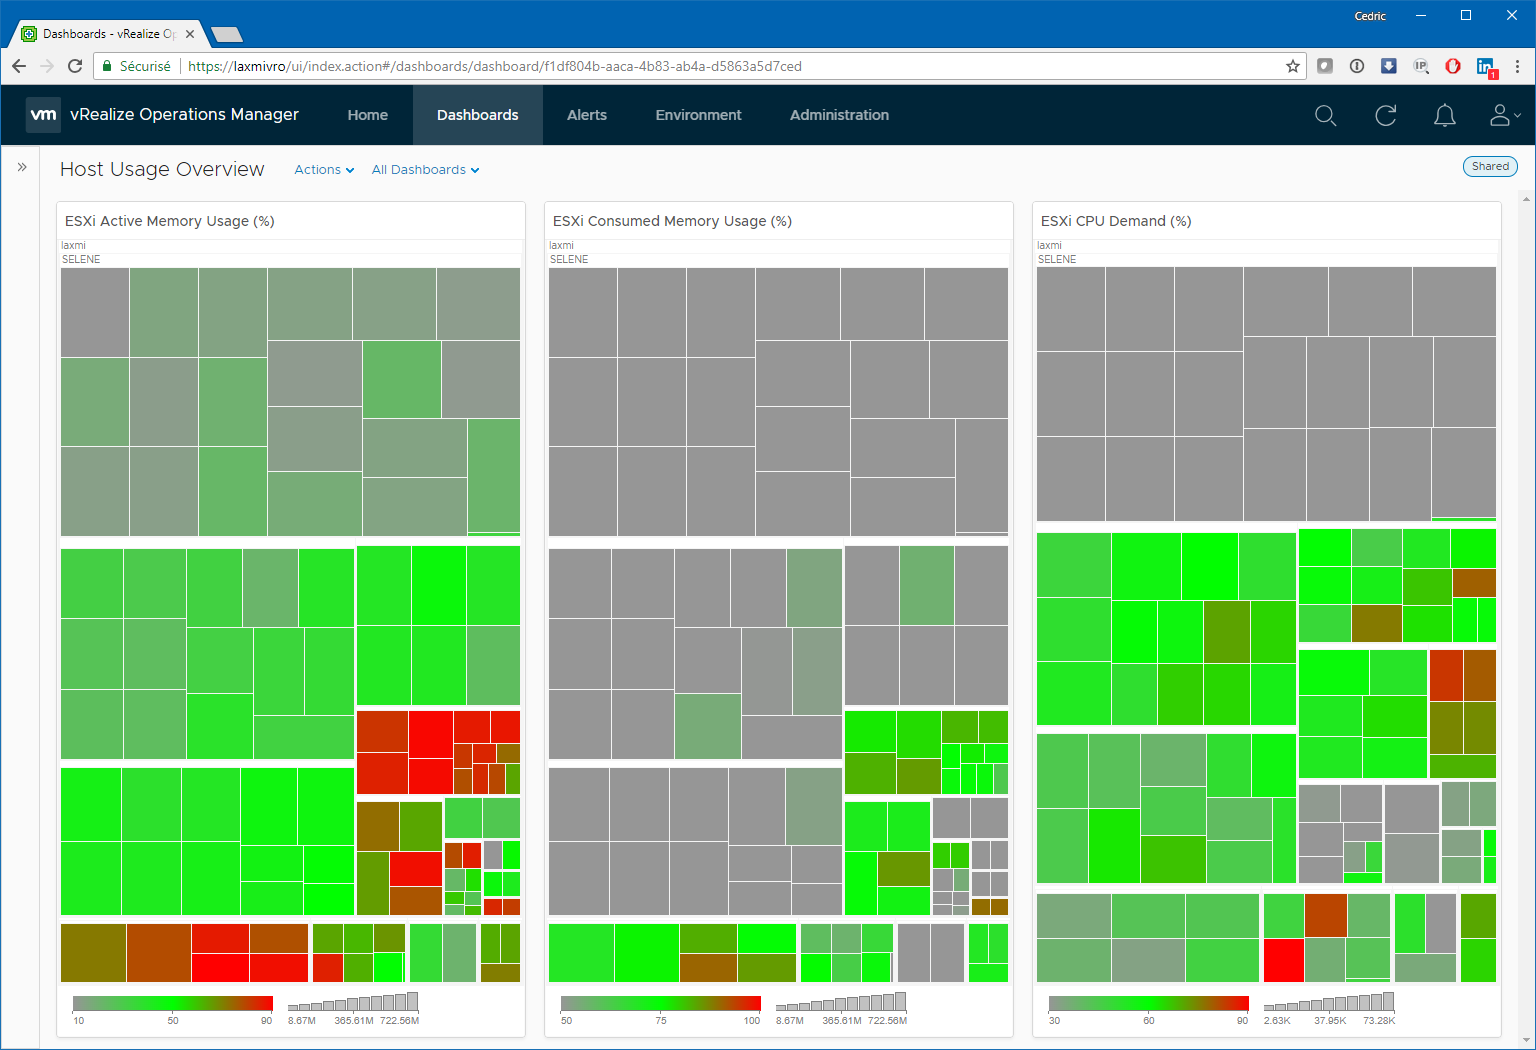Open the Administration menu

click(839, 115)
